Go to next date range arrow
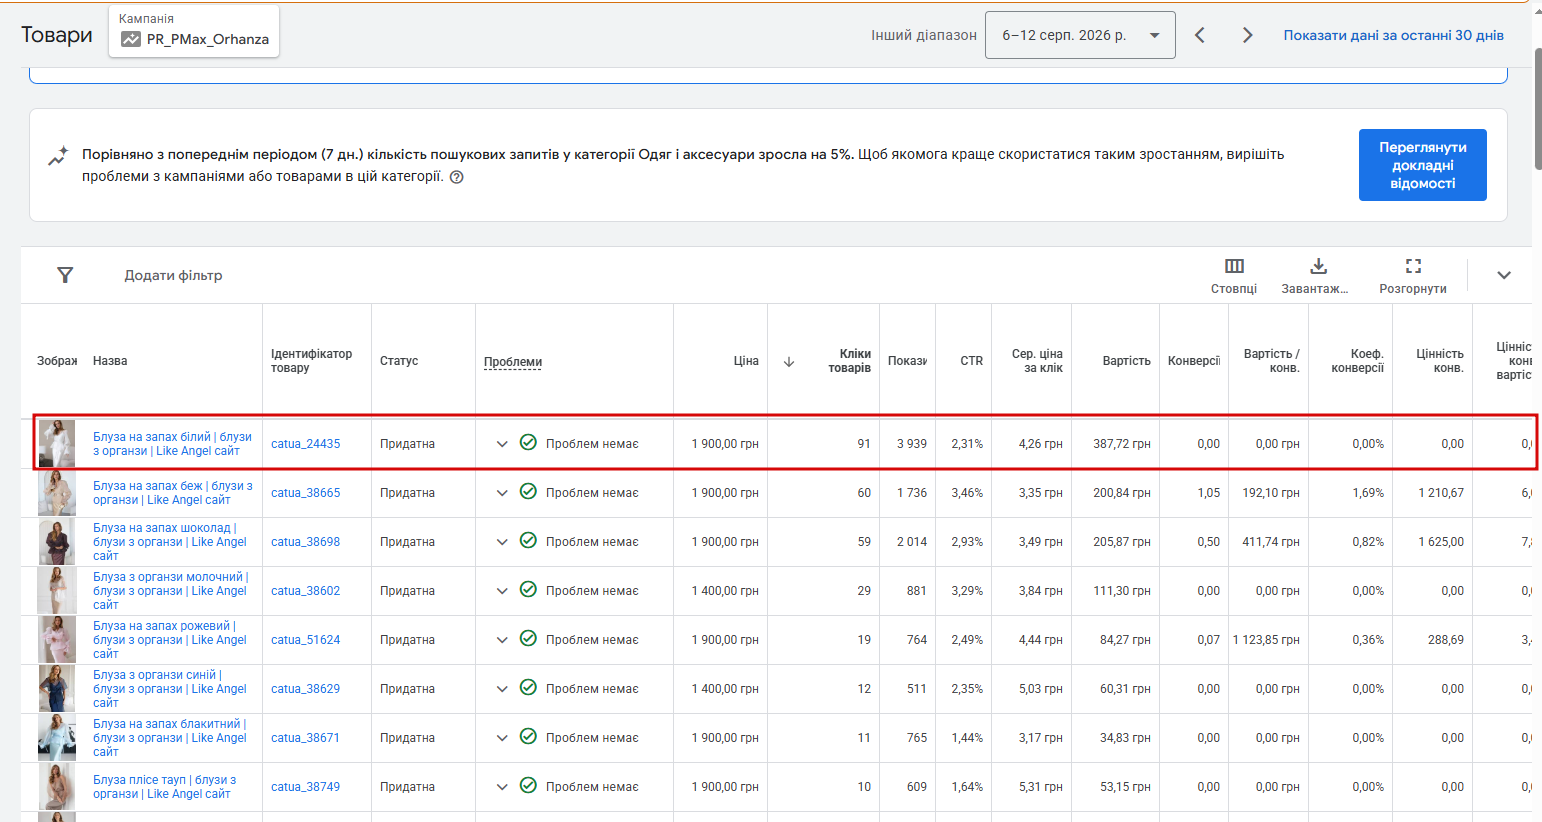 tap(1247, 35)
